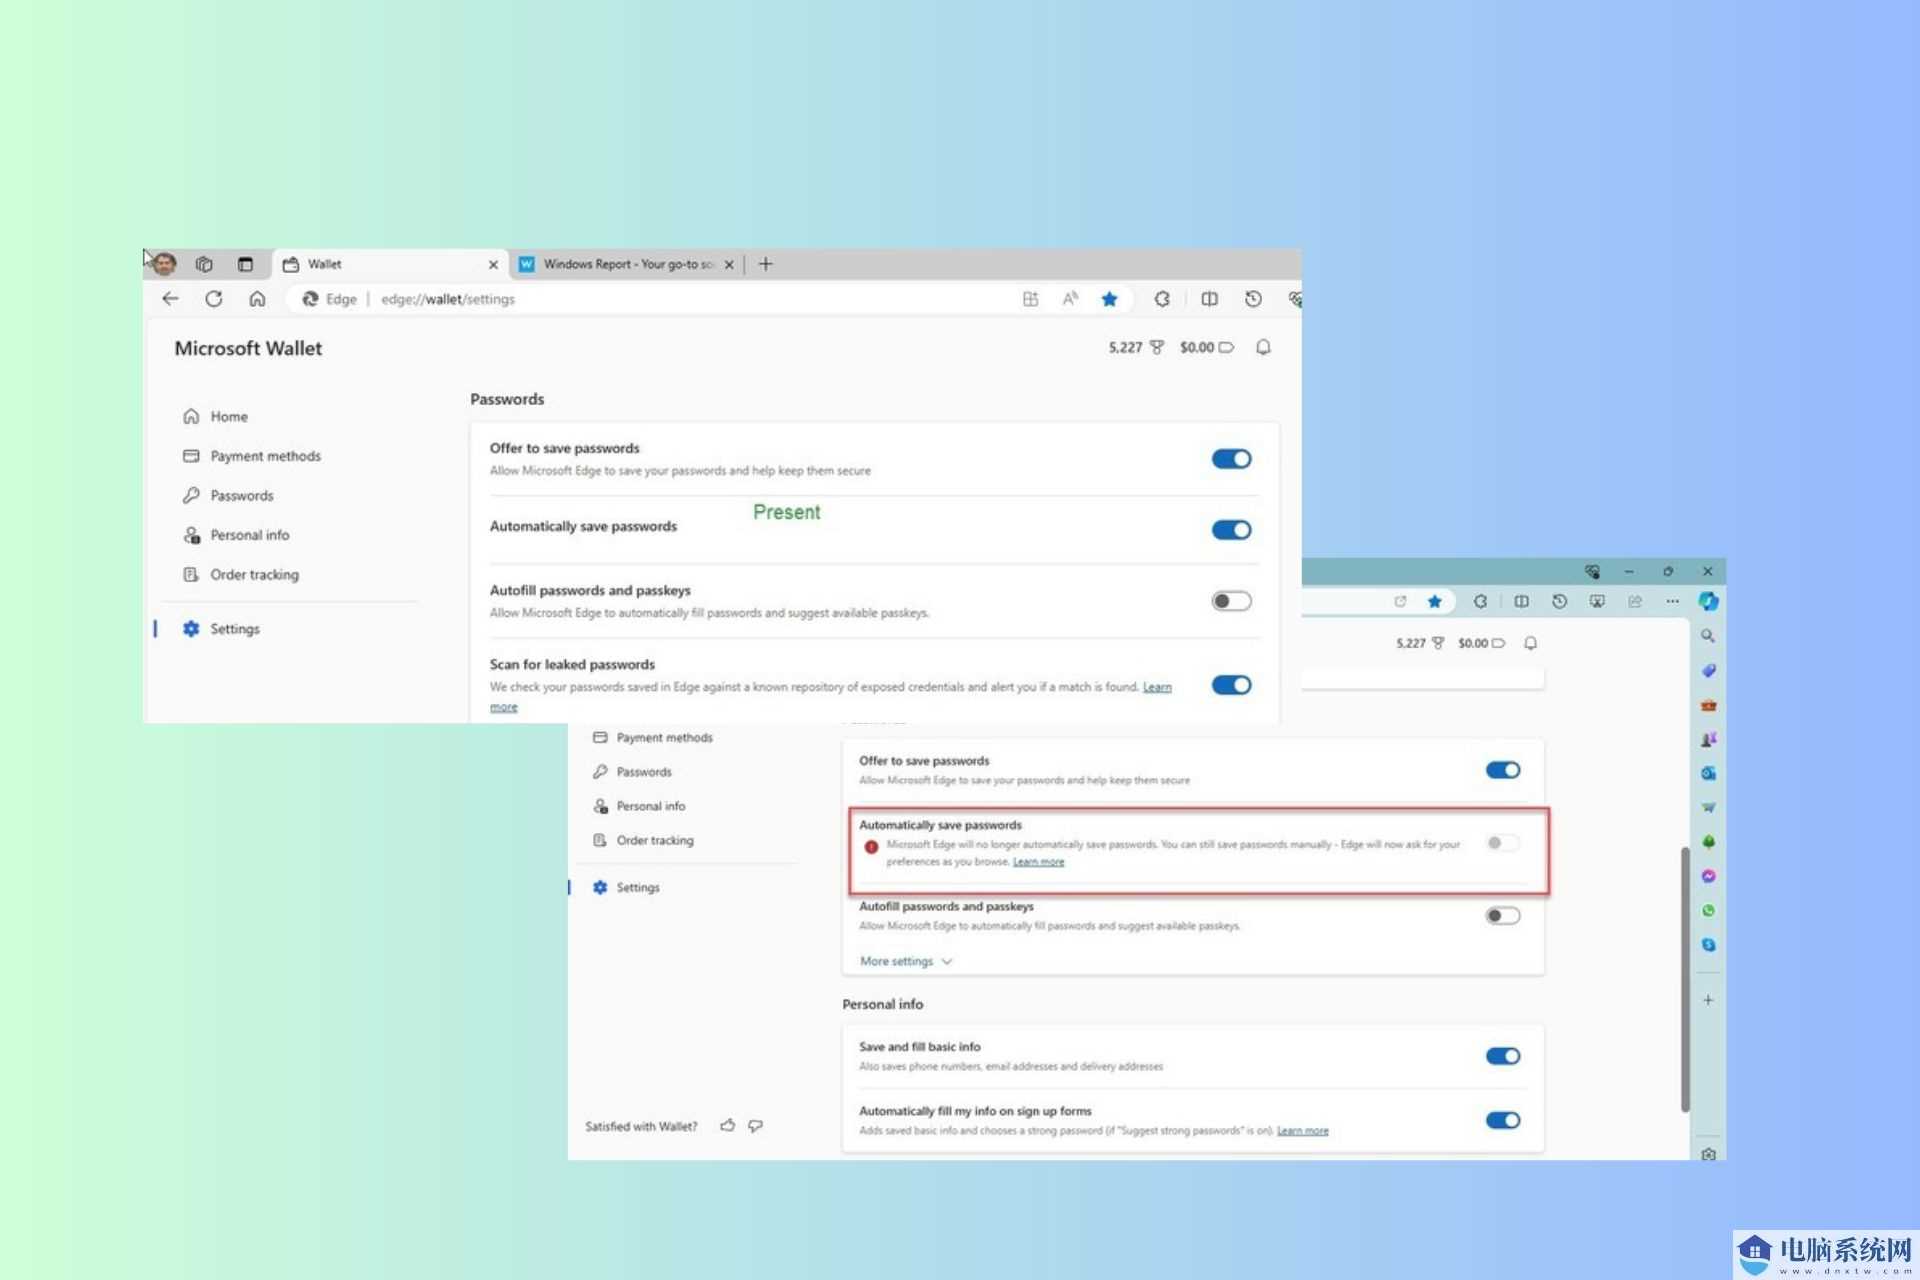
Task: Select the Payment methods icon
Action: click(x=190, y=454)
